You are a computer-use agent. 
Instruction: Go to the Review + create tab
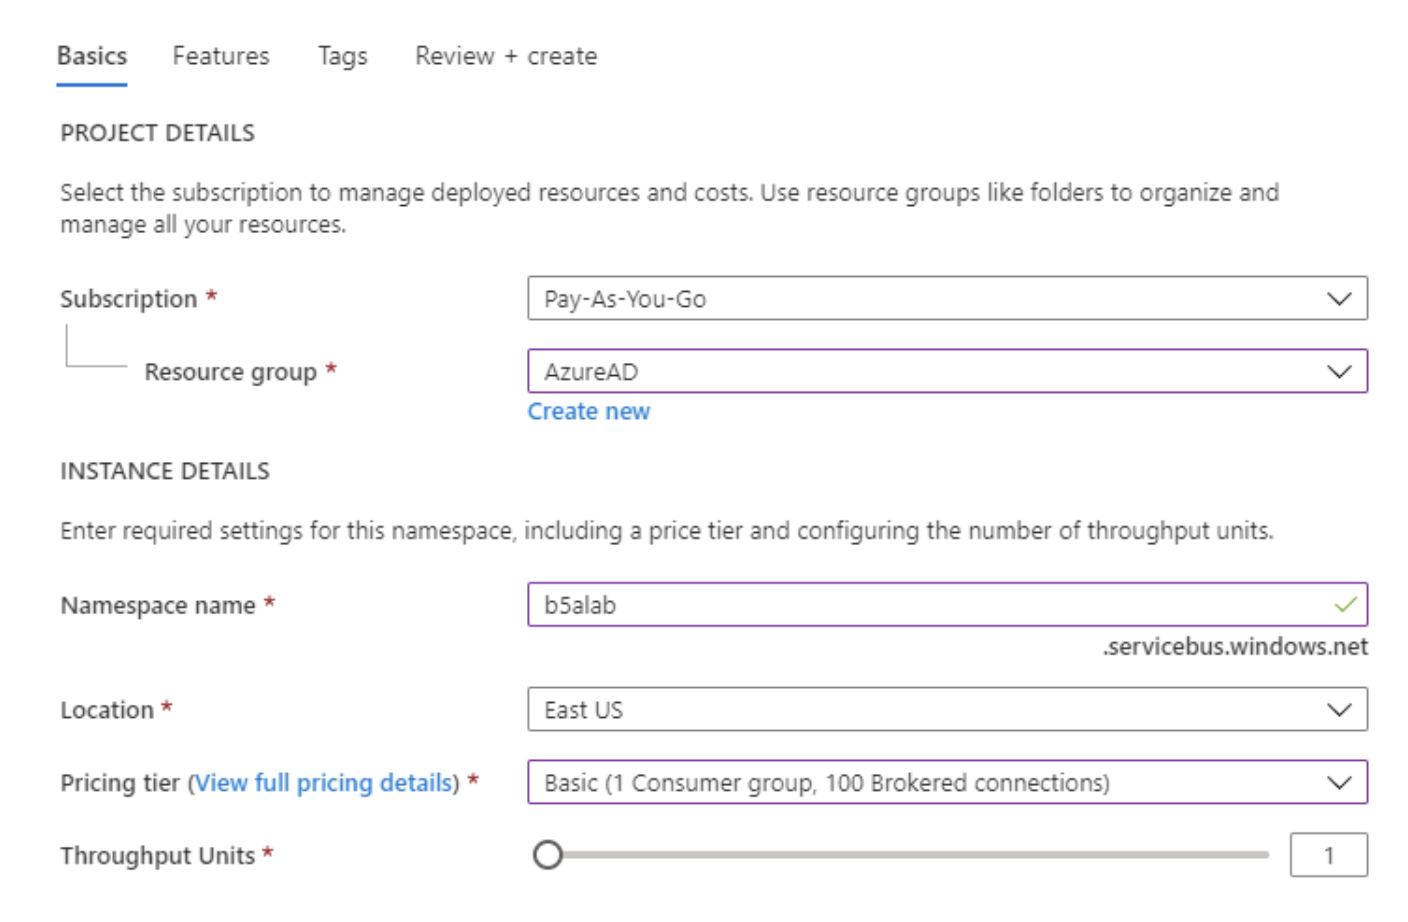505,56
